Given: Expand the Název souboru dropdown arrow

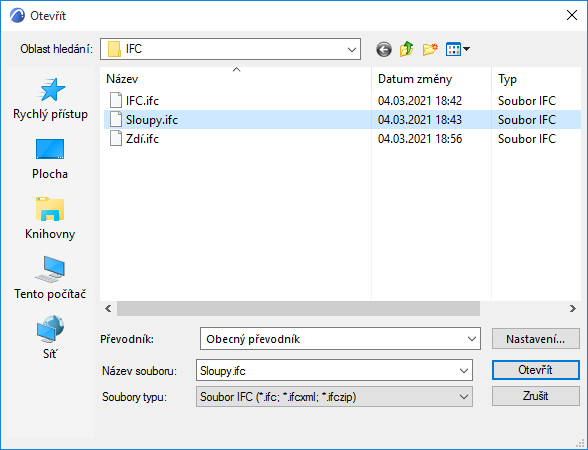Looking at the screenshot, I should click(464, 370).
